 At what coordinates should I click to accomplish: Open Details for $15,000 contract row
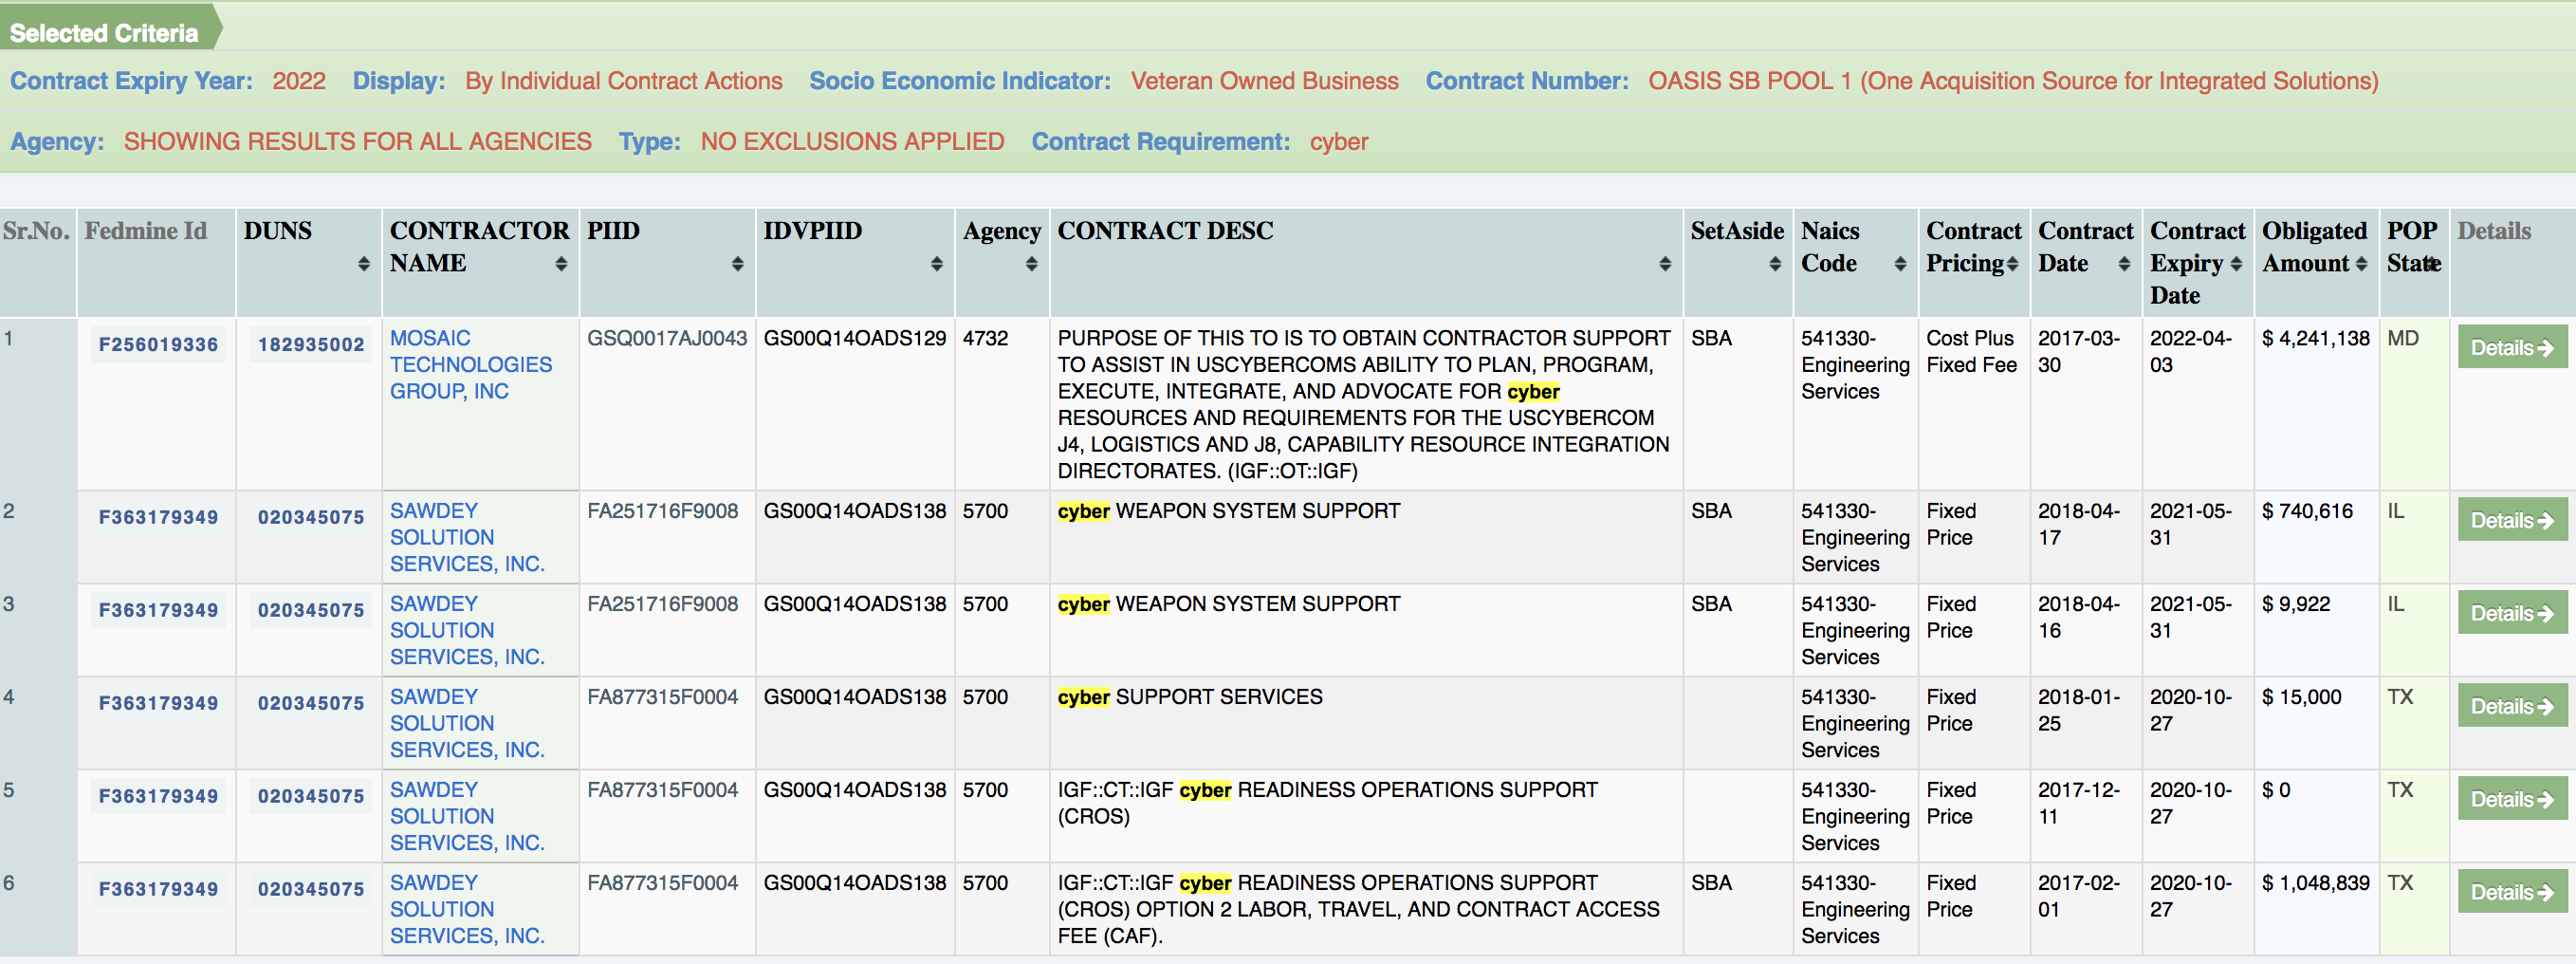(x=2512, y=706)
